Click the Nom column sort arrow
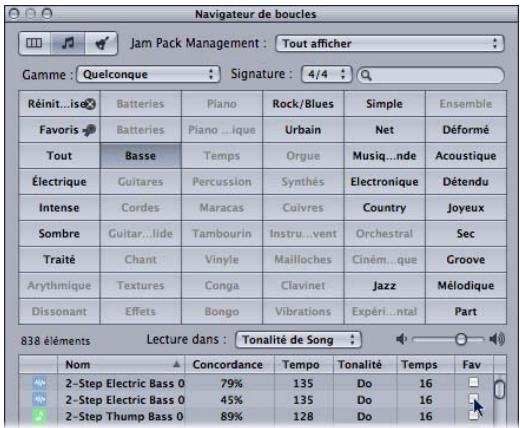The height and width of the screenshot is (428, 520). (x=177, y=364)
